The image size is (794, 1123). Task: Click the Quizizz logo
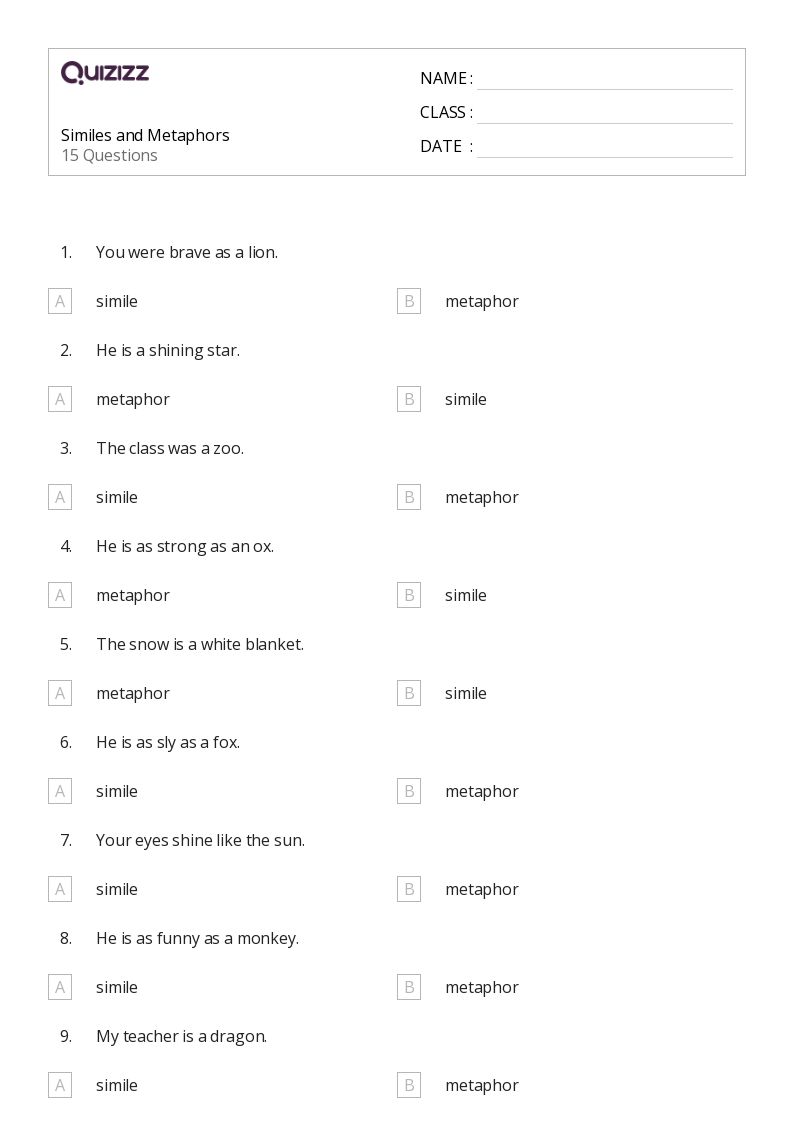point(105,73)
